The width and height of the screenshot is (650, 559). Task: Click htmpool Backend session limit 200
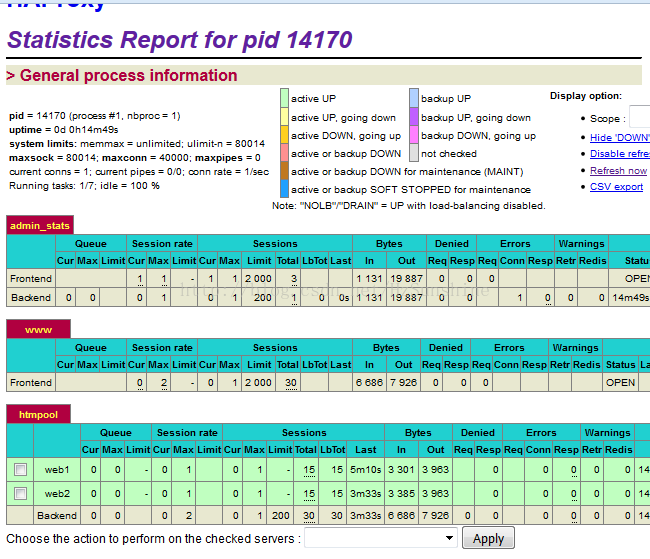pos(281,515)
